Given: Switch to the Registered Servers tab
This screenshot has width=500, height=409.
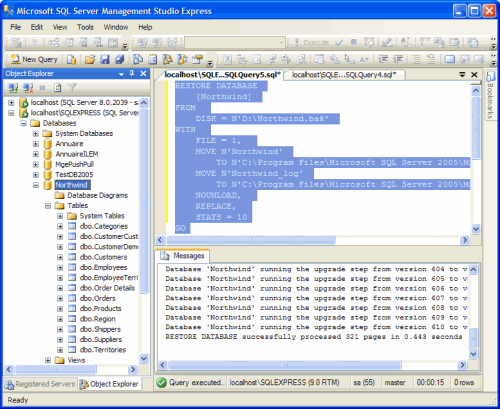Looking at the screenshot, I should point(40,384).
